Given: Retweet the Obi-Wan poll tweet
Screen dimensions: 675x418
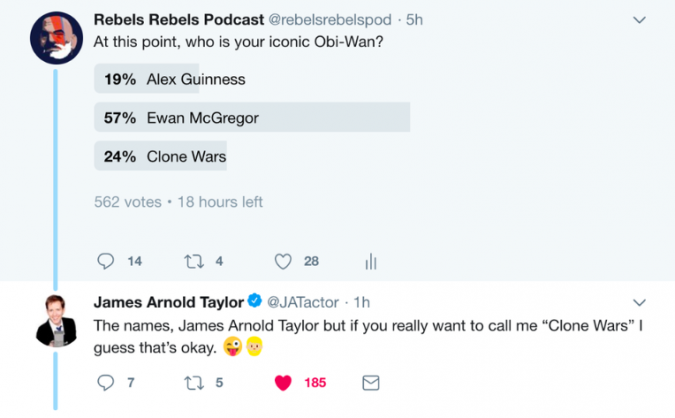Looking at the screenshot, I should point(195,261).
